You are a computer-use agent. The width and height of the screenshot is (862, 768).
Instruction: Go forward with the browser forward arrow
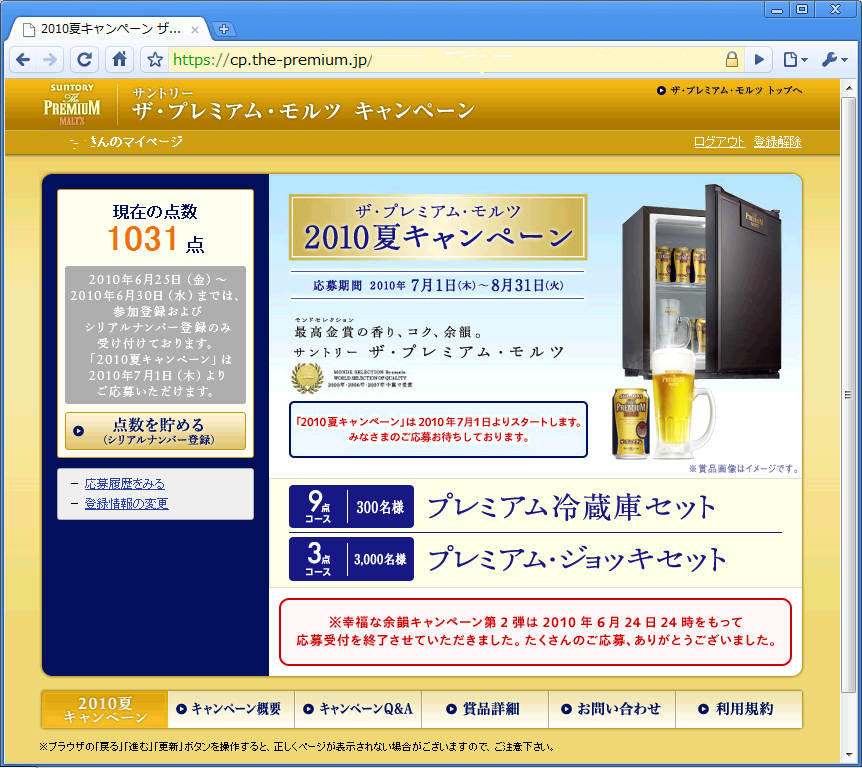(x=50, y=59)
